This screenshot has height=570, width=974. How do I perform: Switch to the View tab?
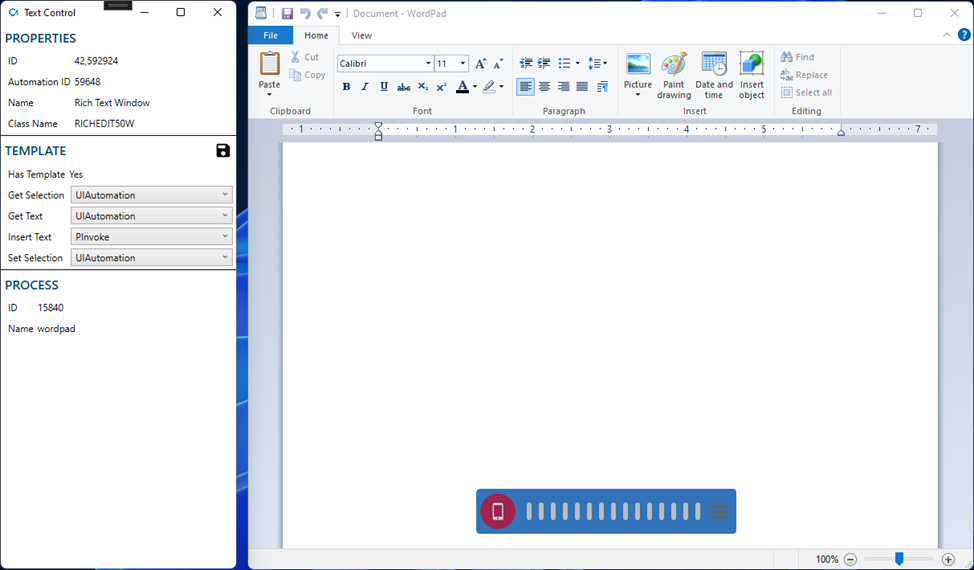click(x=361, y=35)
